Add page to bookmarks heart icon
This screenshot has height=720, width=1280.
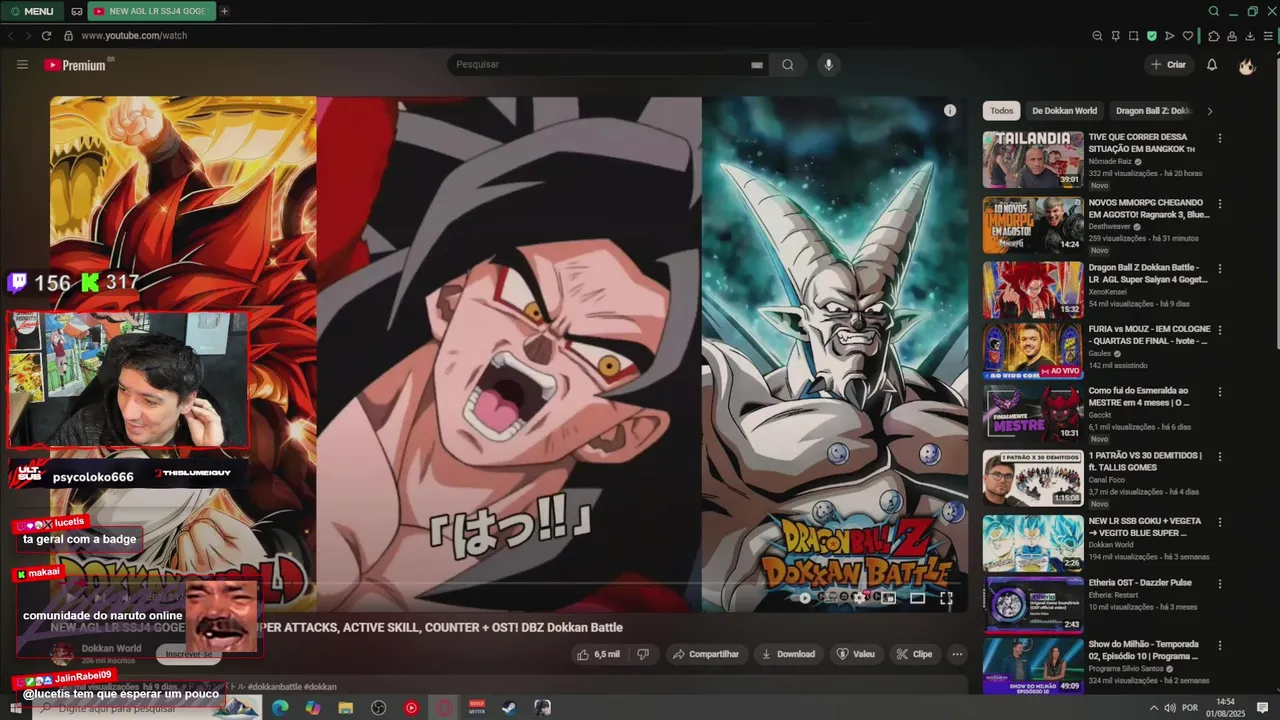click(1188, 35)
